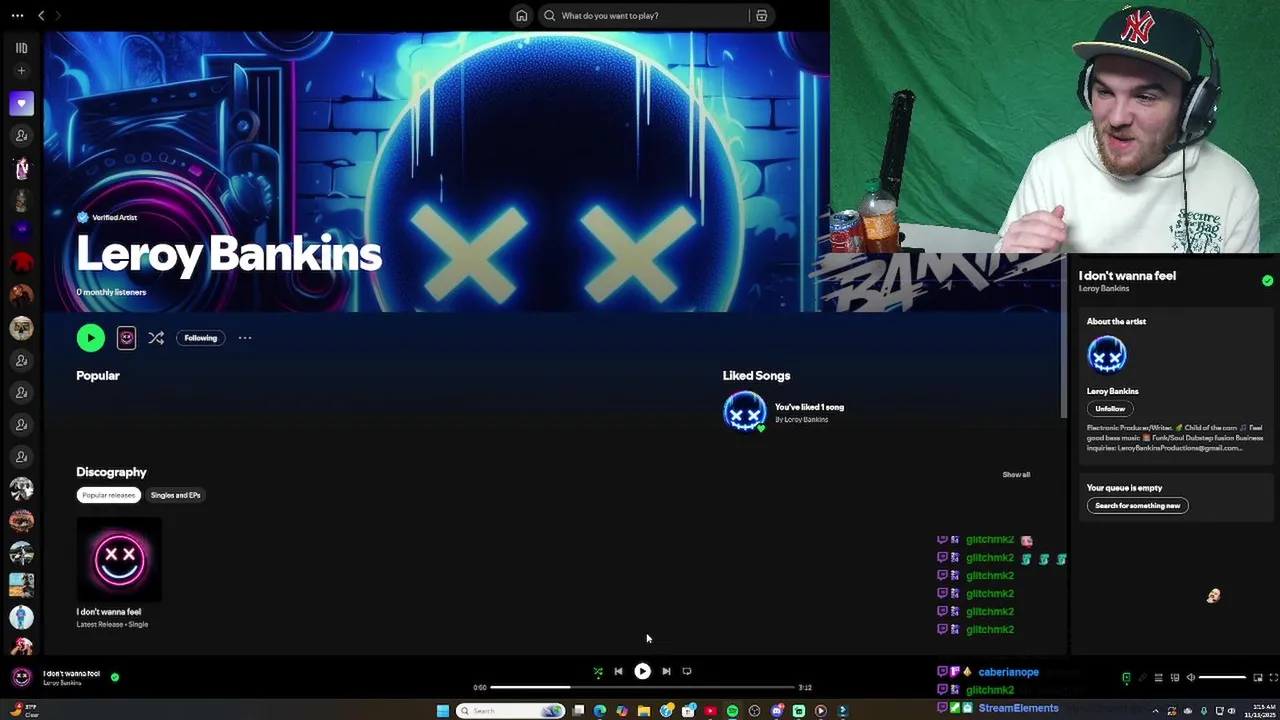Click the 'You've liked 1 song' text
Screen dimensions: 1280x720
(809, 407)
